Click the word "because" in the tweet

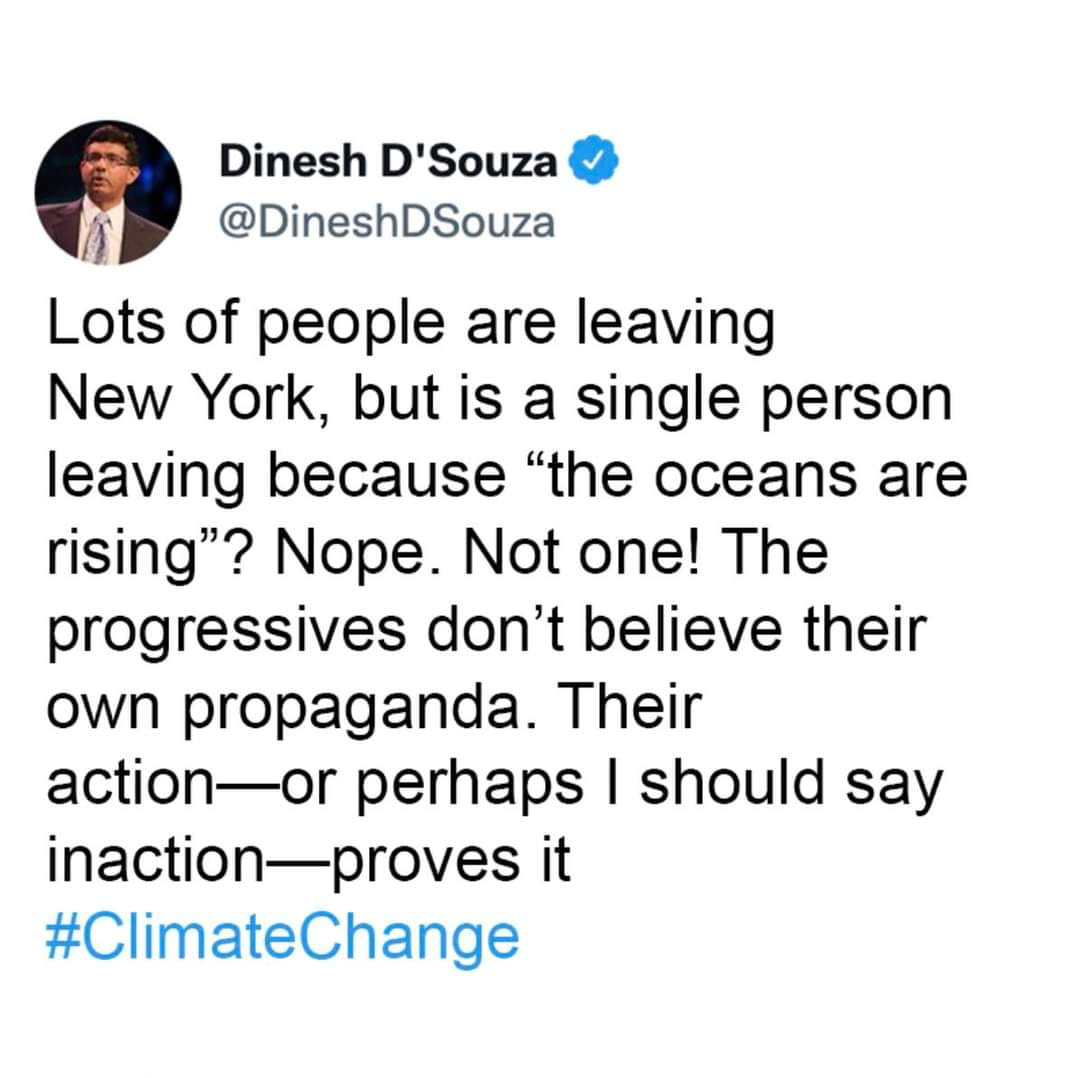click(386, 475)
